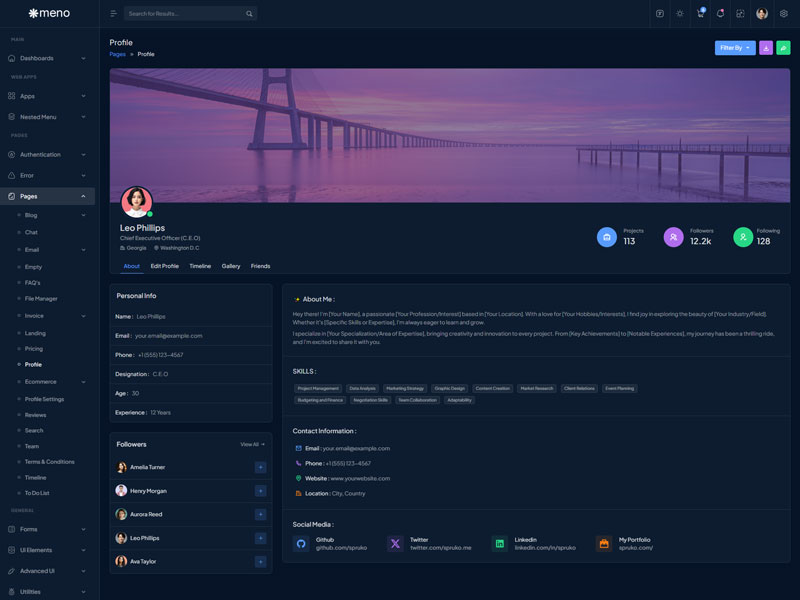Open the Gallery tab

[231, 266]
